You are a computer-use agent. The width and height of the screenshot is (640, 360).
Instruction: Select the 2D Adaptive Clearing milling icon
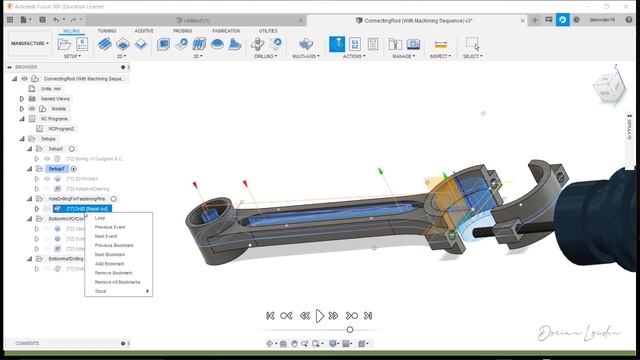click(x=105, y=44)
